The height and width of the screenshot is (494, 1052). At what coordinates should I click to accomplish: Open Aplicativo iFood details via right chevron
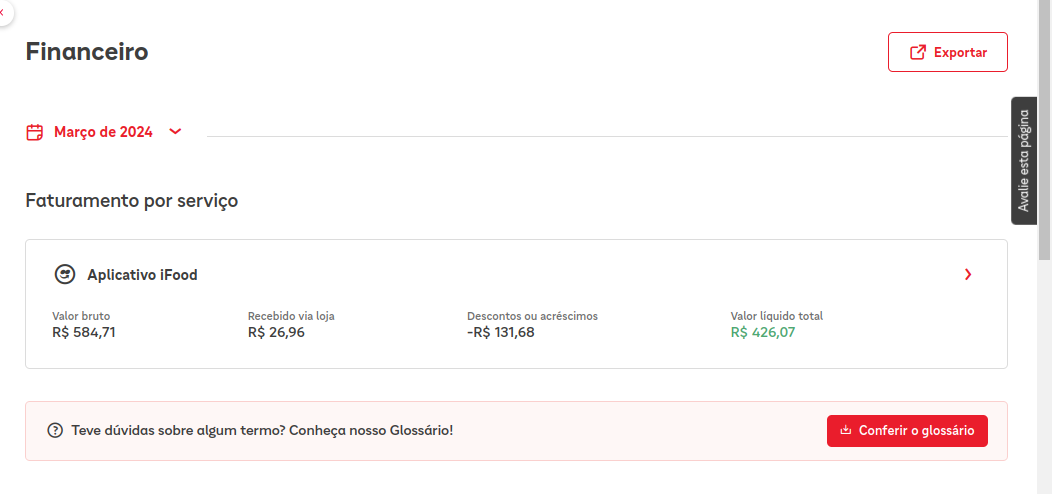(x=967, y=275)
